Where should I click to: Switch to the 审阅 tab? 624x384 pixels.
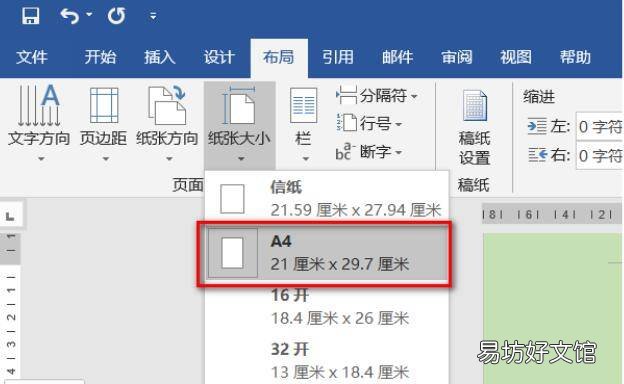click(456, 57)
